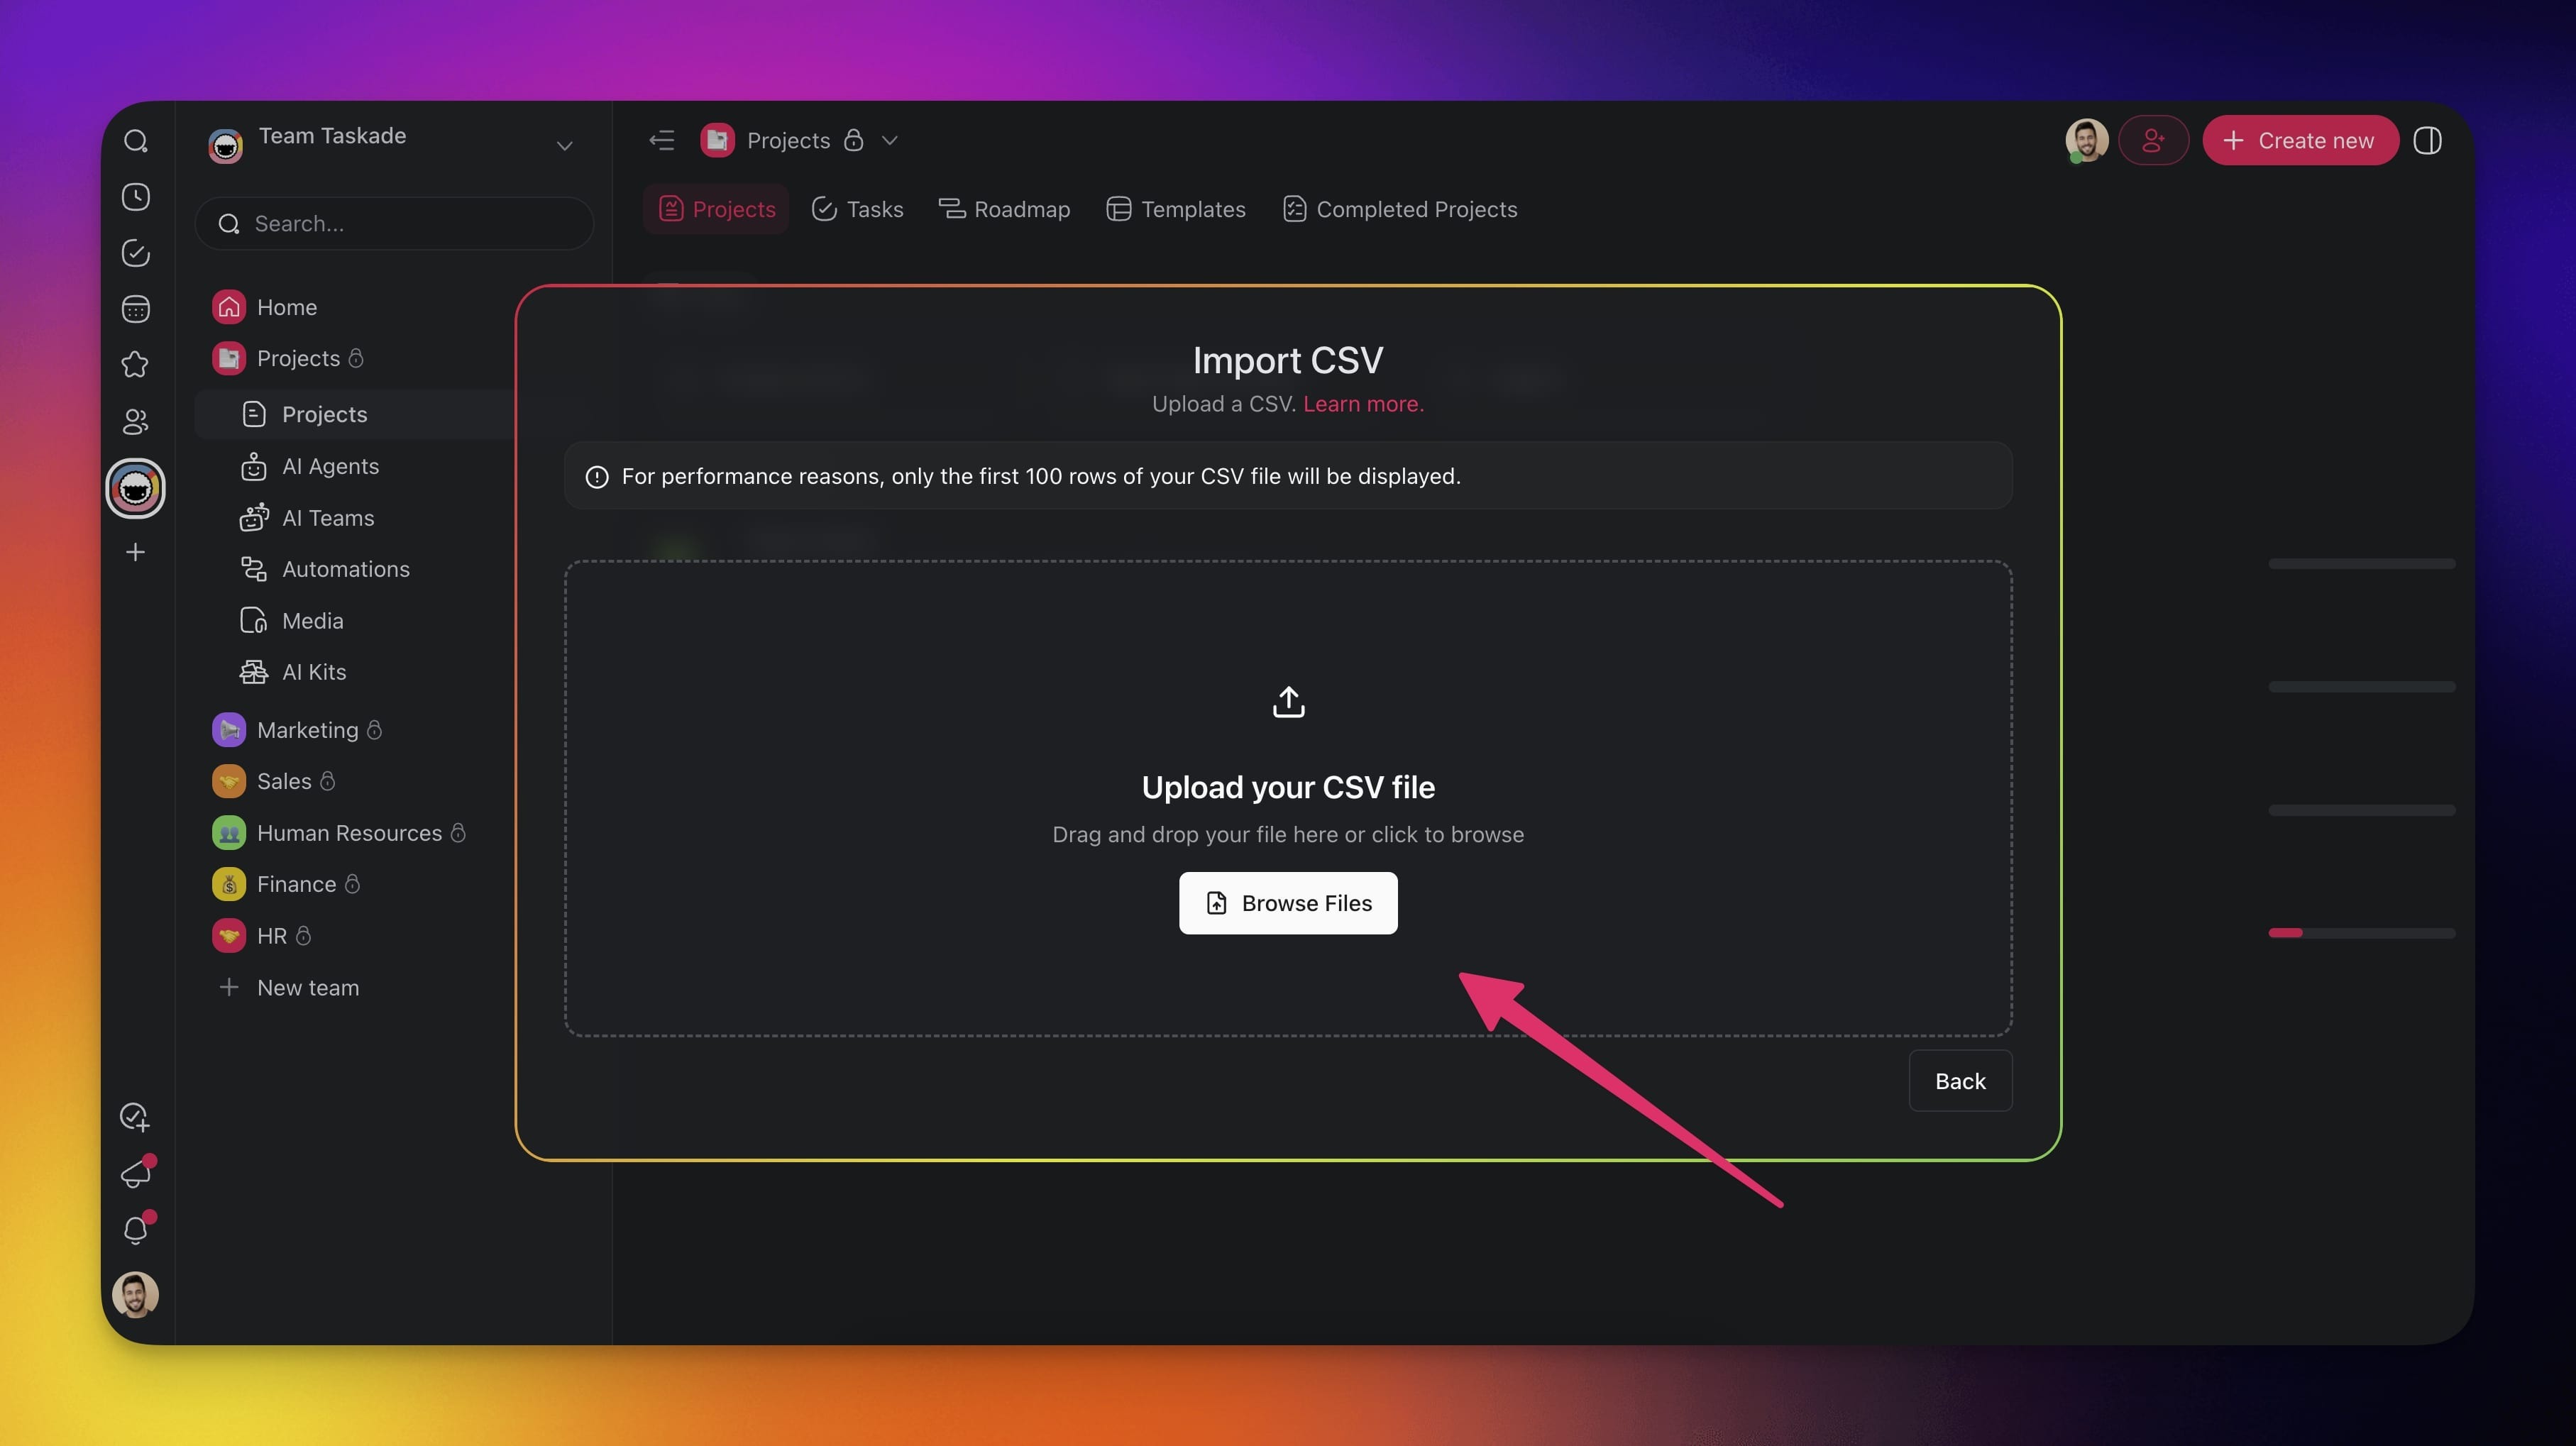2576x1446 pixels.
Task: Open the recent activity clock icon
Action: [136, 197]
